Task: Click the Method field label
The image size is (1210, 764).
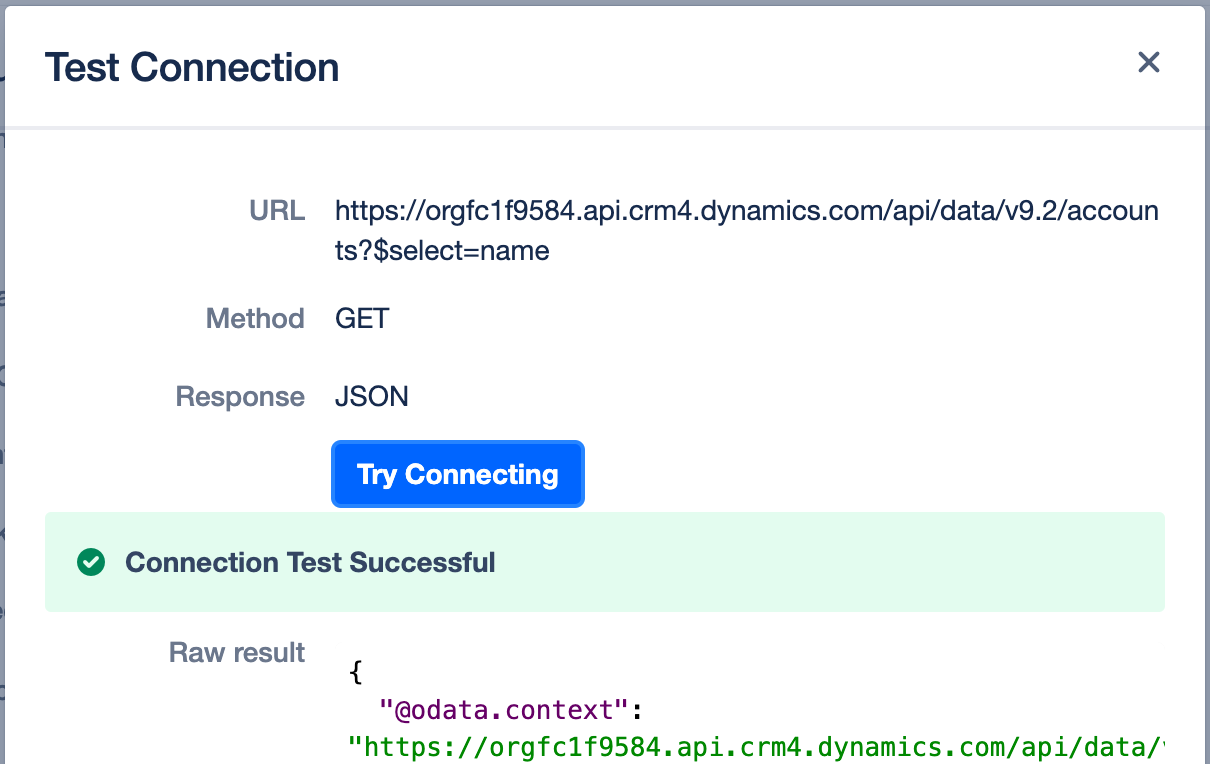Action: click(255, 319)
